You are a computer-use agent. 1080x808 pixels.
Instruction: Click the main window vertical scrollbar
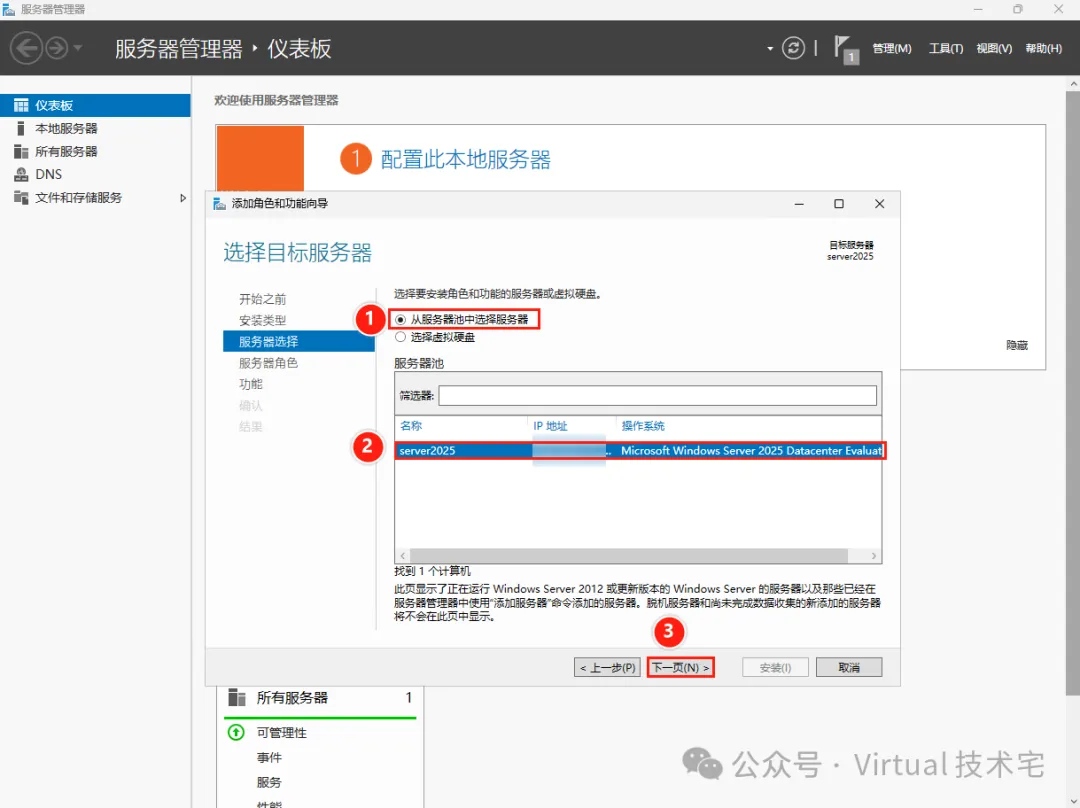point(1072,393)
